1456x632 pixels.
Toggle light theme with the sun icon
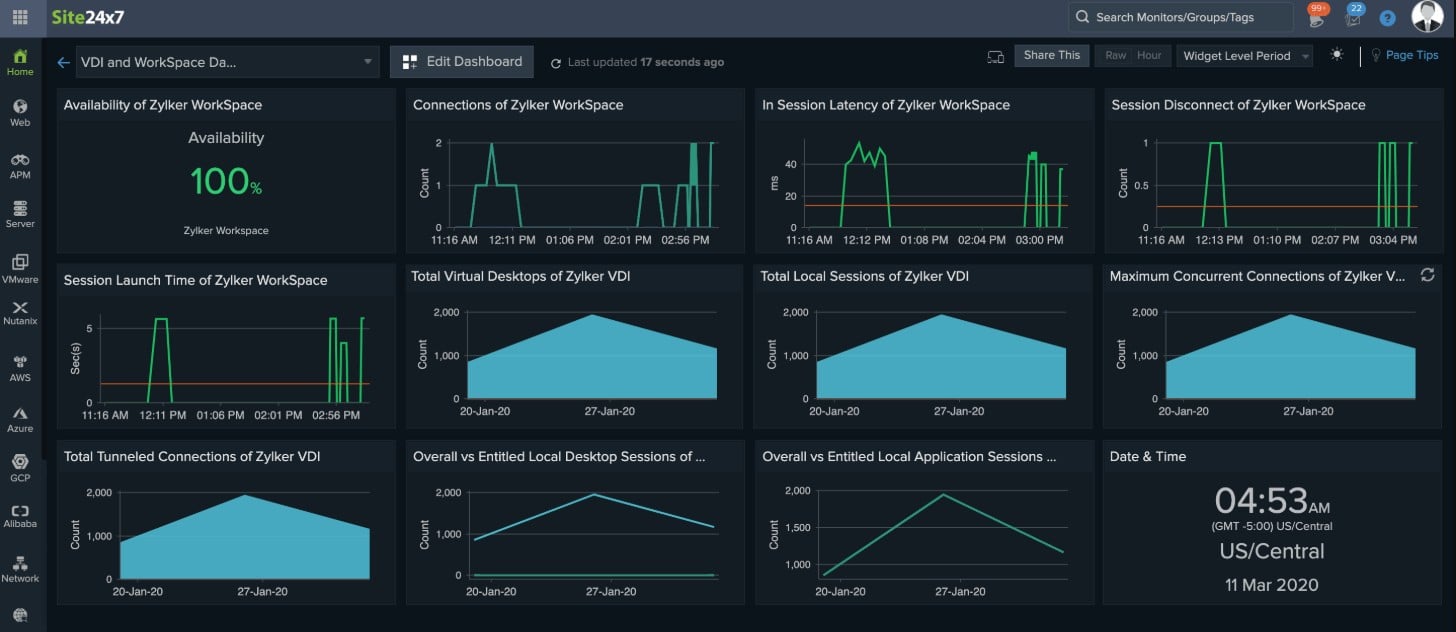click(x=1337, y=55)
